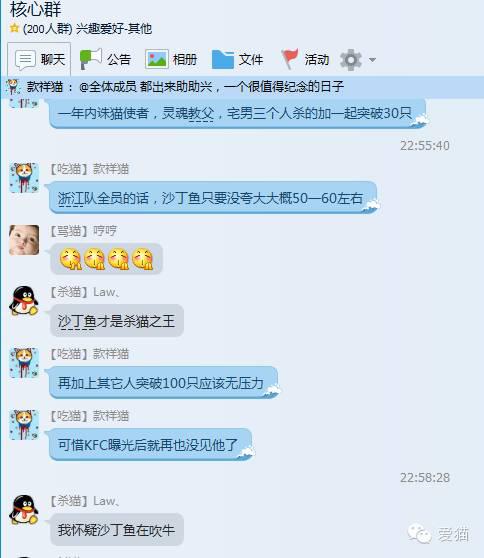Click the blue folder icon

pos(223,59)
